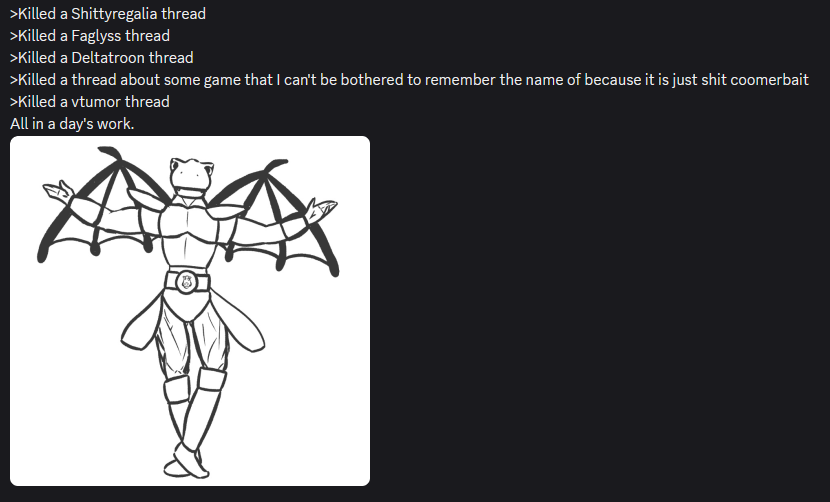This screenshot has height=502, width=830.
Task: Click the first greentext line about Shittyregalia
Action: [108, 14]
